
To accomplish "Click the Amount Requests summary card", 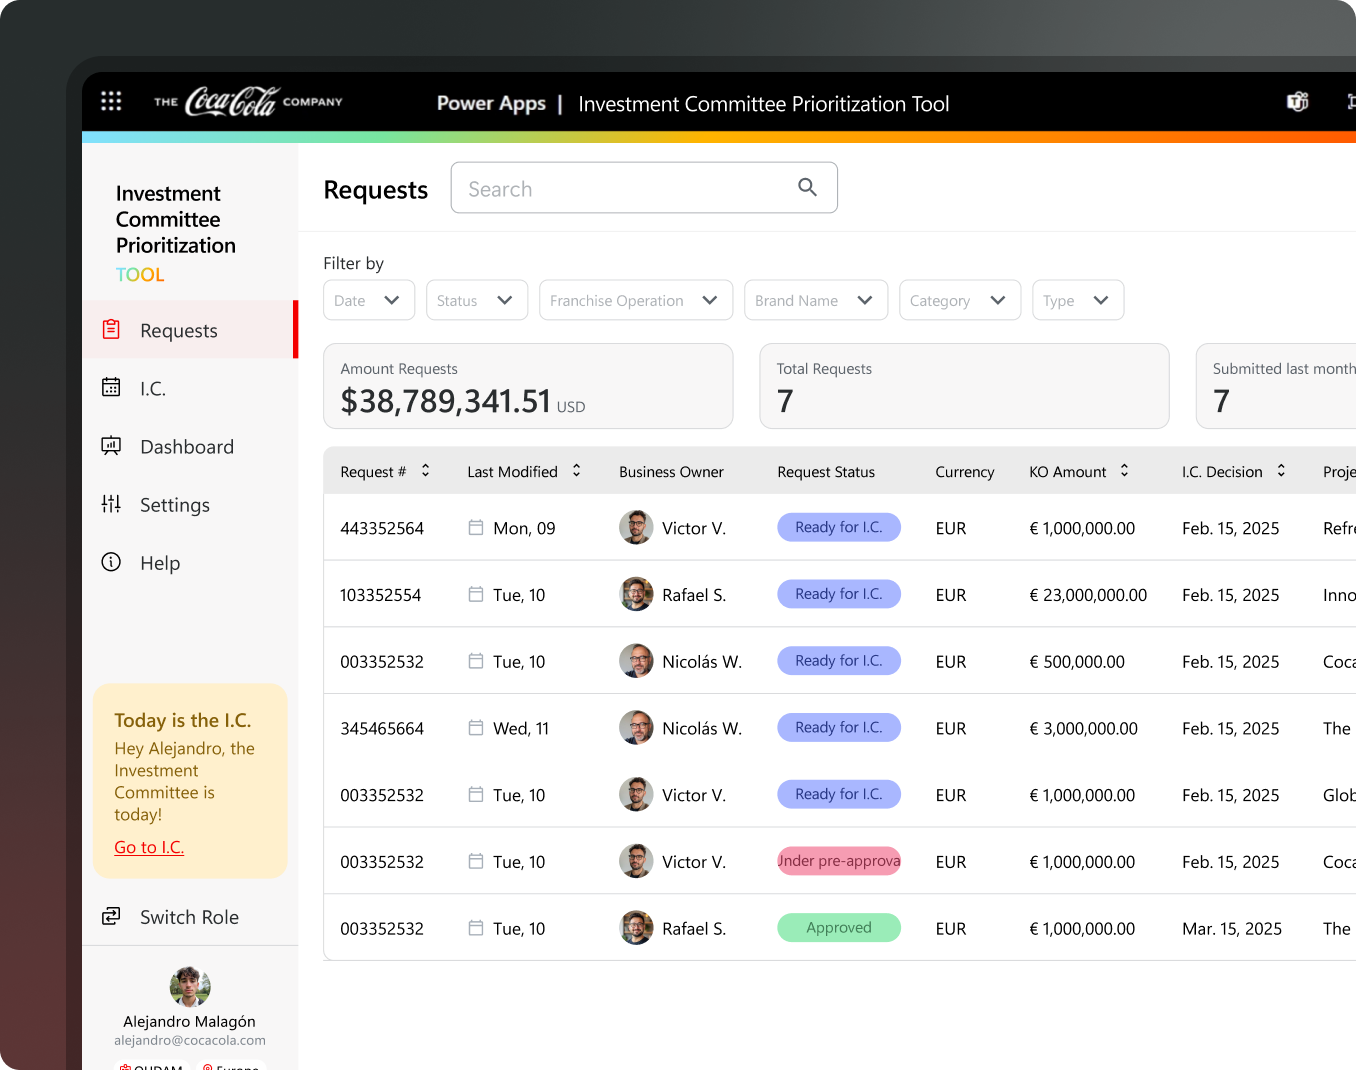I will click(528, 386).
